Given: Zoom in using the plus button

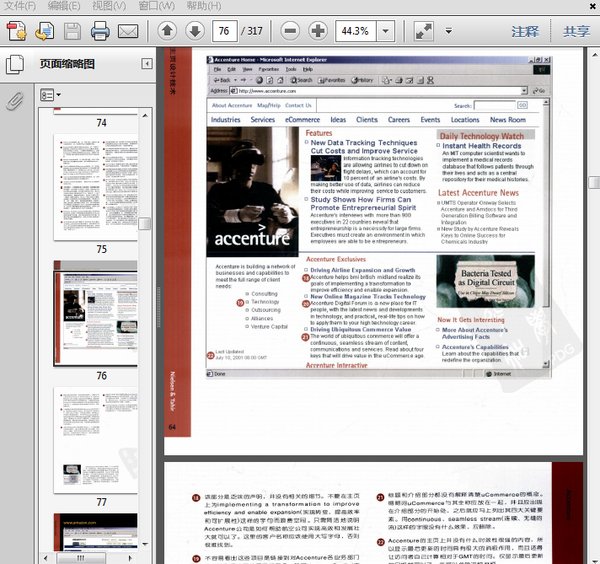Looking at the screenshot, I should [318, 31].
